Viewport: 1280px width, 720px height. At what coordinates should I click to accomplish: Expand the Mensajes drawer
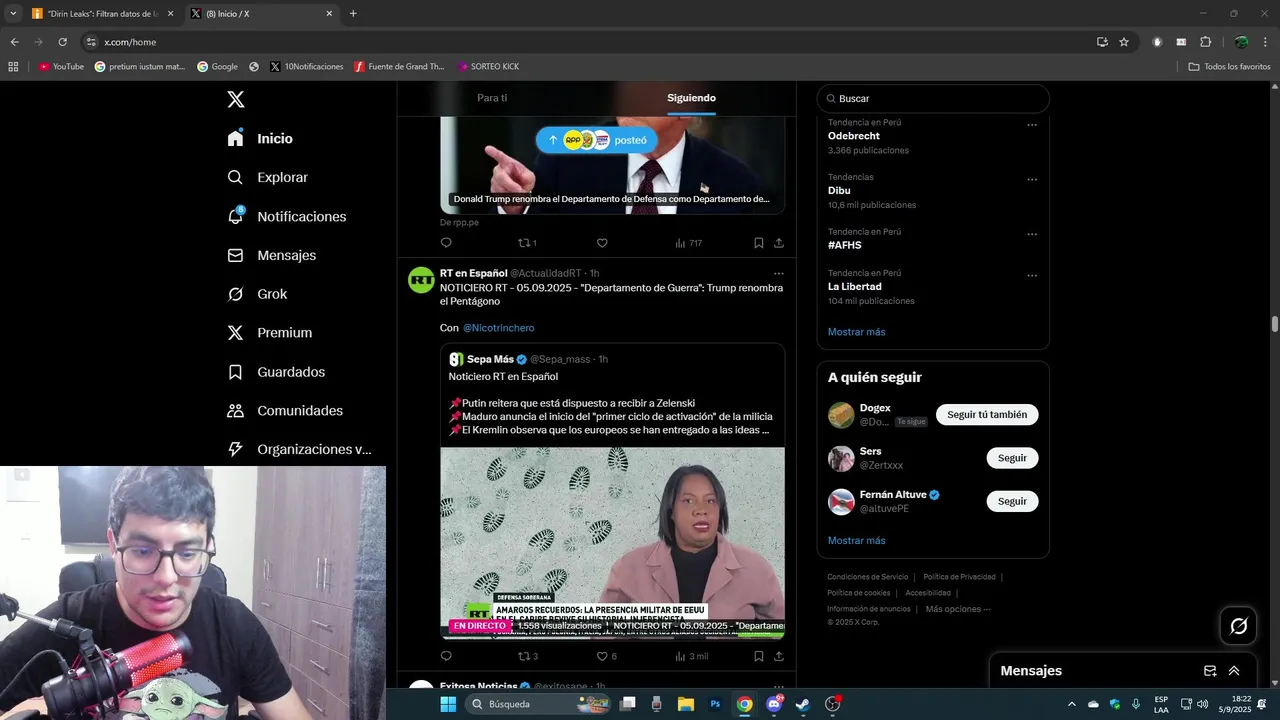click(x=1234, y=671)
